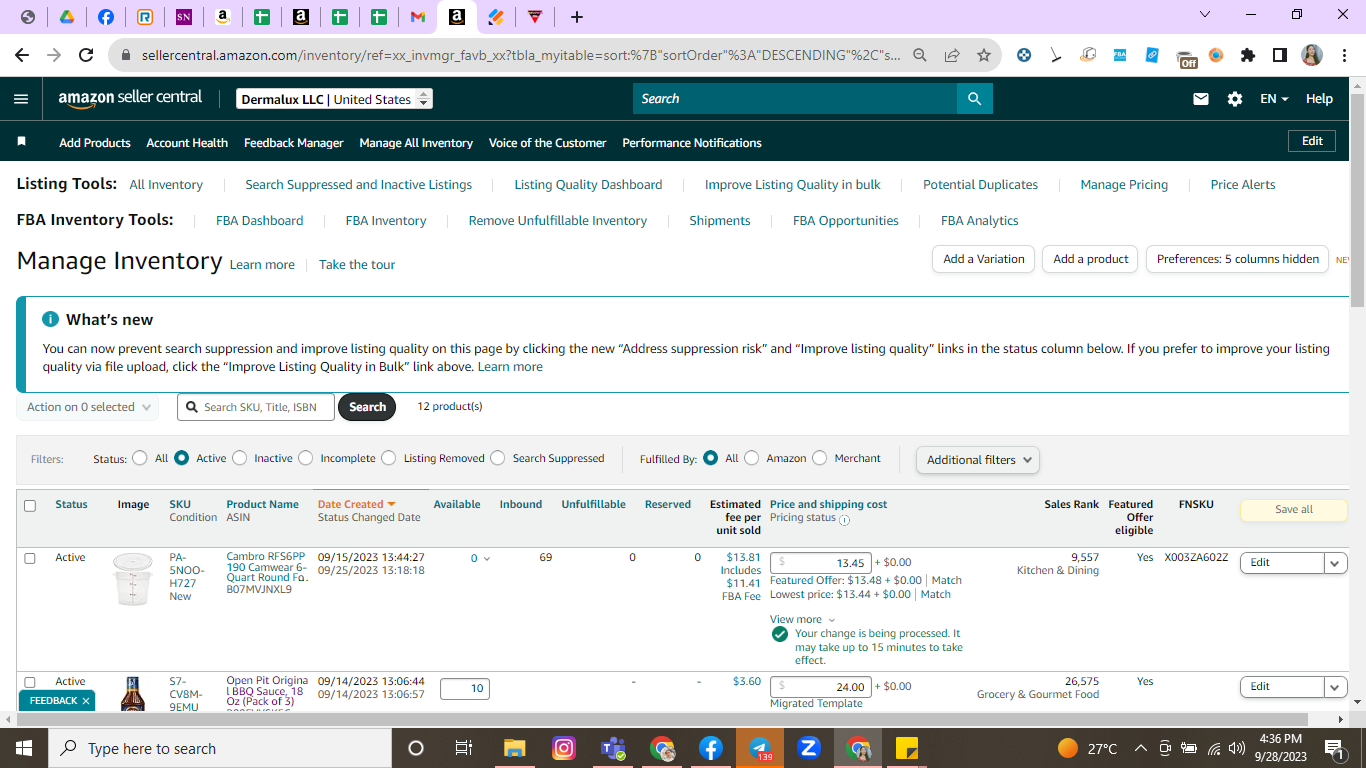Image resolution: width=1366 pixels, height=768 pixels.
Task: Open the dropdown arrow beside Cambro row Edit
Action: [1336, 563]
